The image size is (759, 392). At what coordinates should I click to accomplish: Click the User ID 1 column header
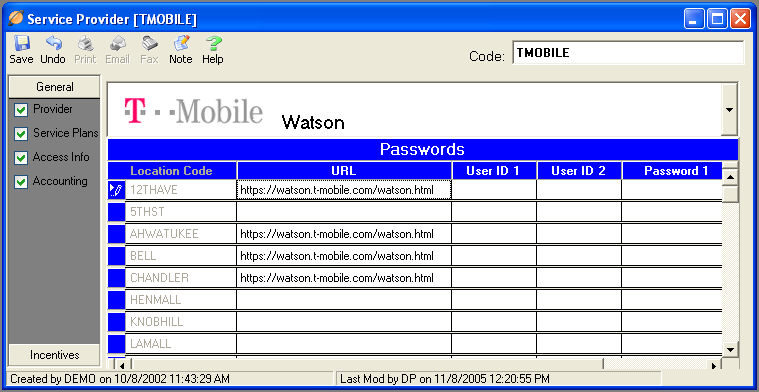coord(494,171)
